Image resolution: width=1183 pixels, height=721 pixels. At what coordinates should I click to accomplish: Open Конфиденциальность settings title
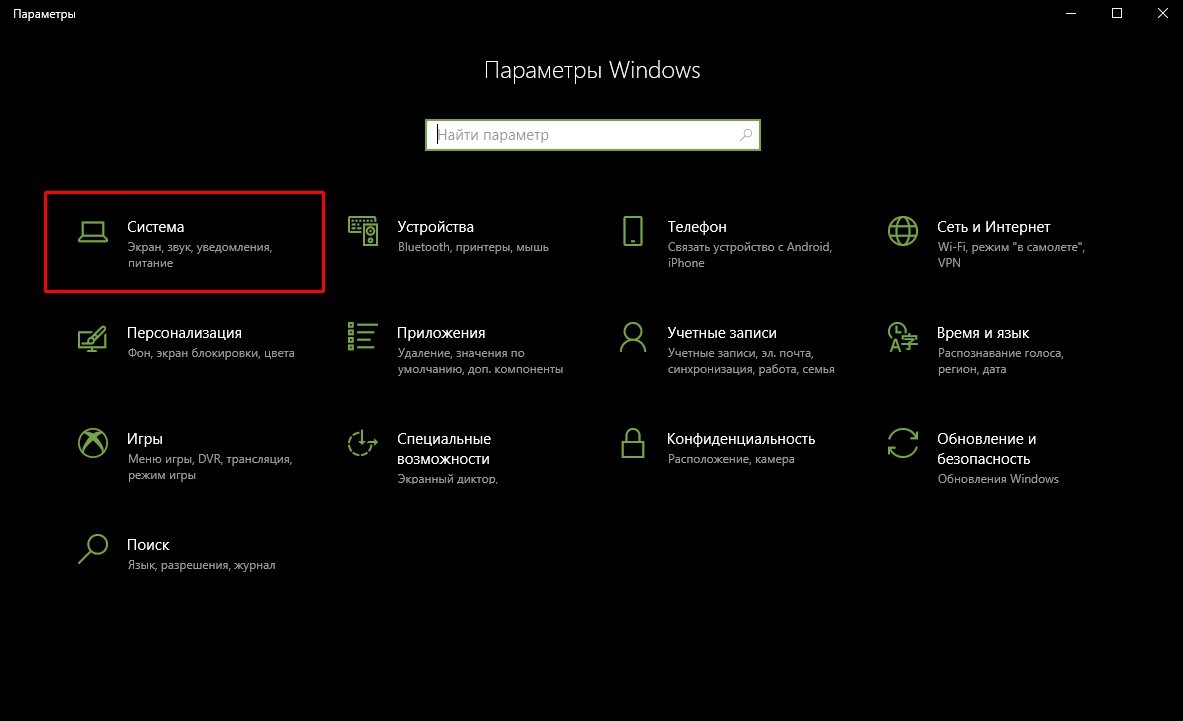[x=741, y=439]
